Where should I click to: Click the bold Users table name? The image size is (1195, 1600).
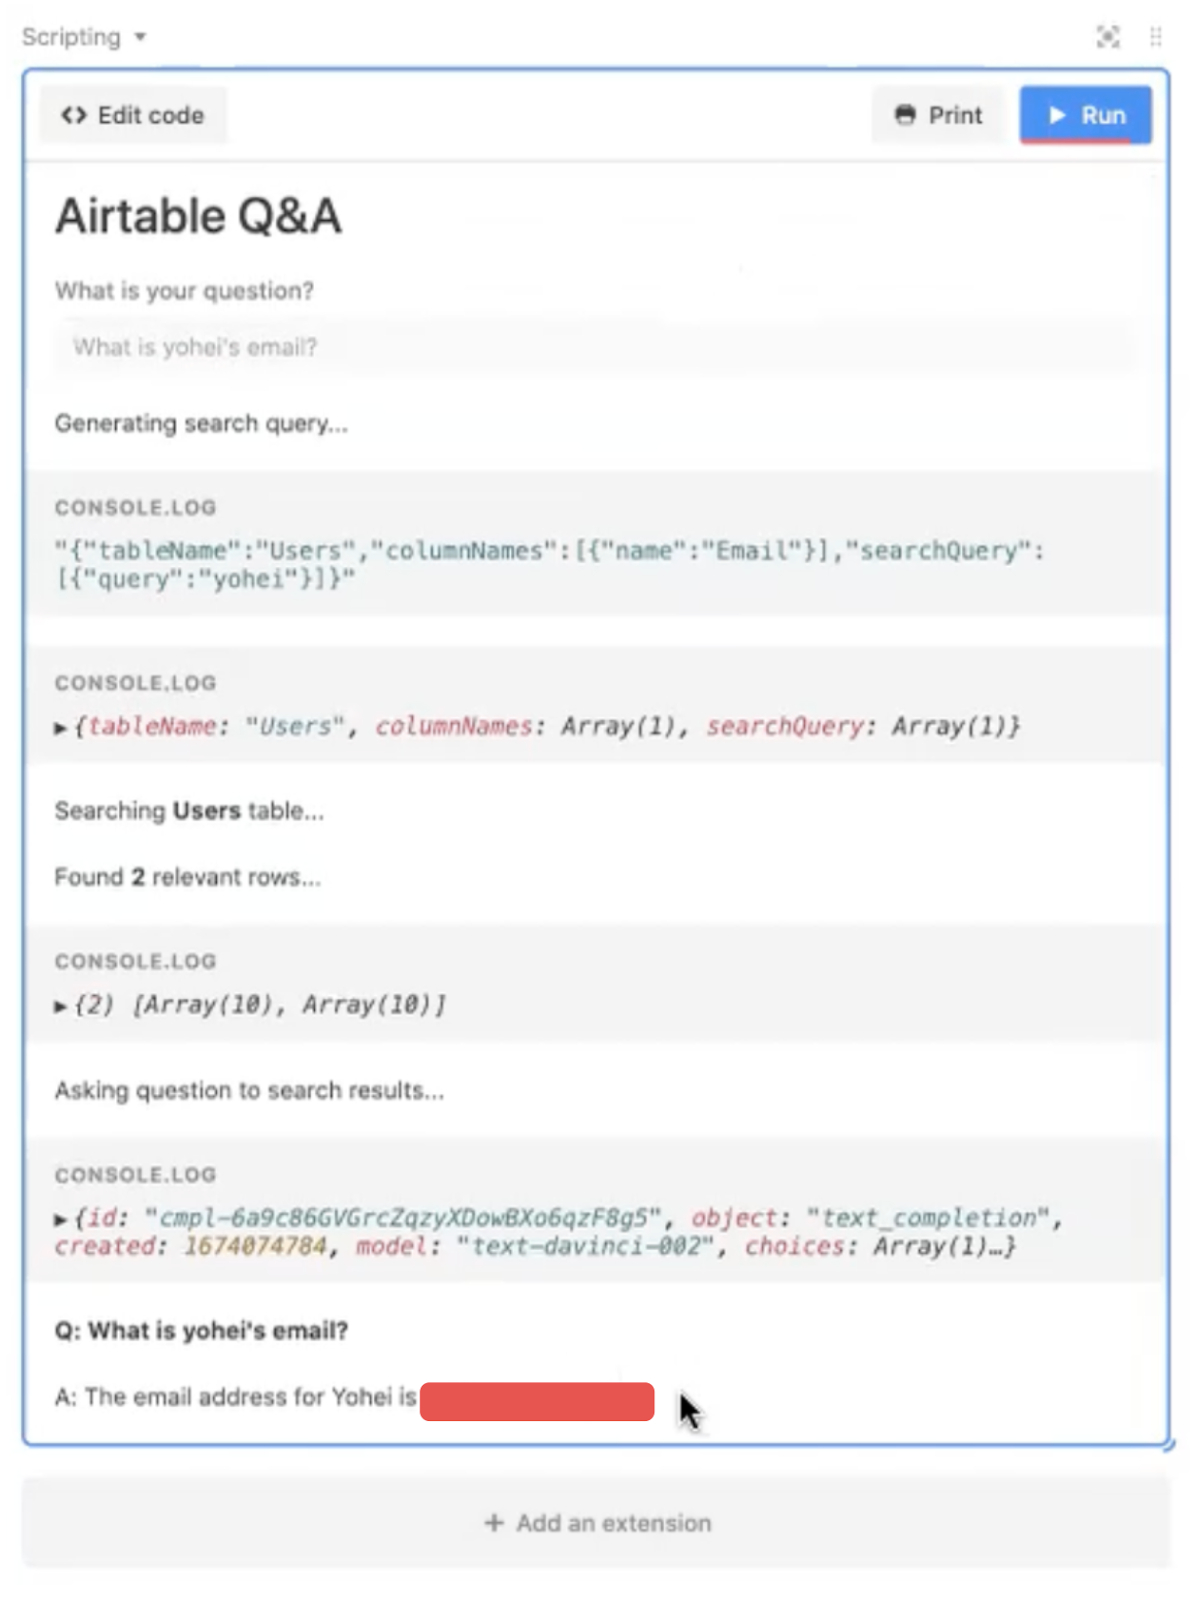[x=206, y=811]
